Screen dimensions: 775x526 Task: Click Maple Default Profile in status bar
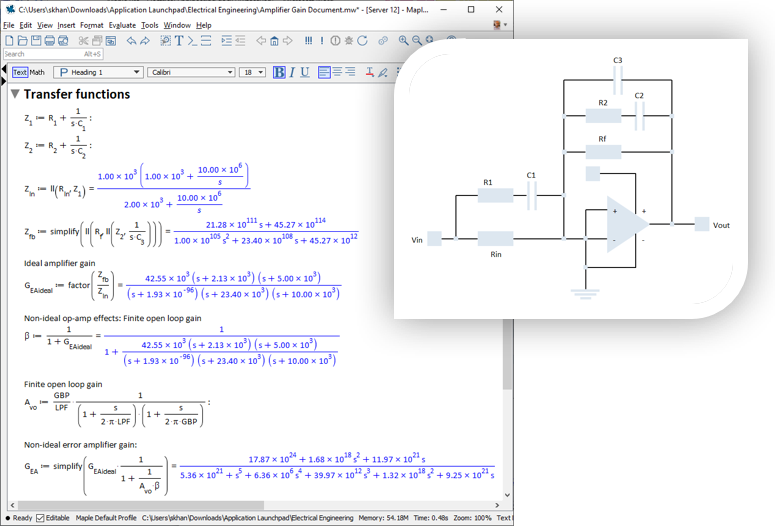[107, 518]
